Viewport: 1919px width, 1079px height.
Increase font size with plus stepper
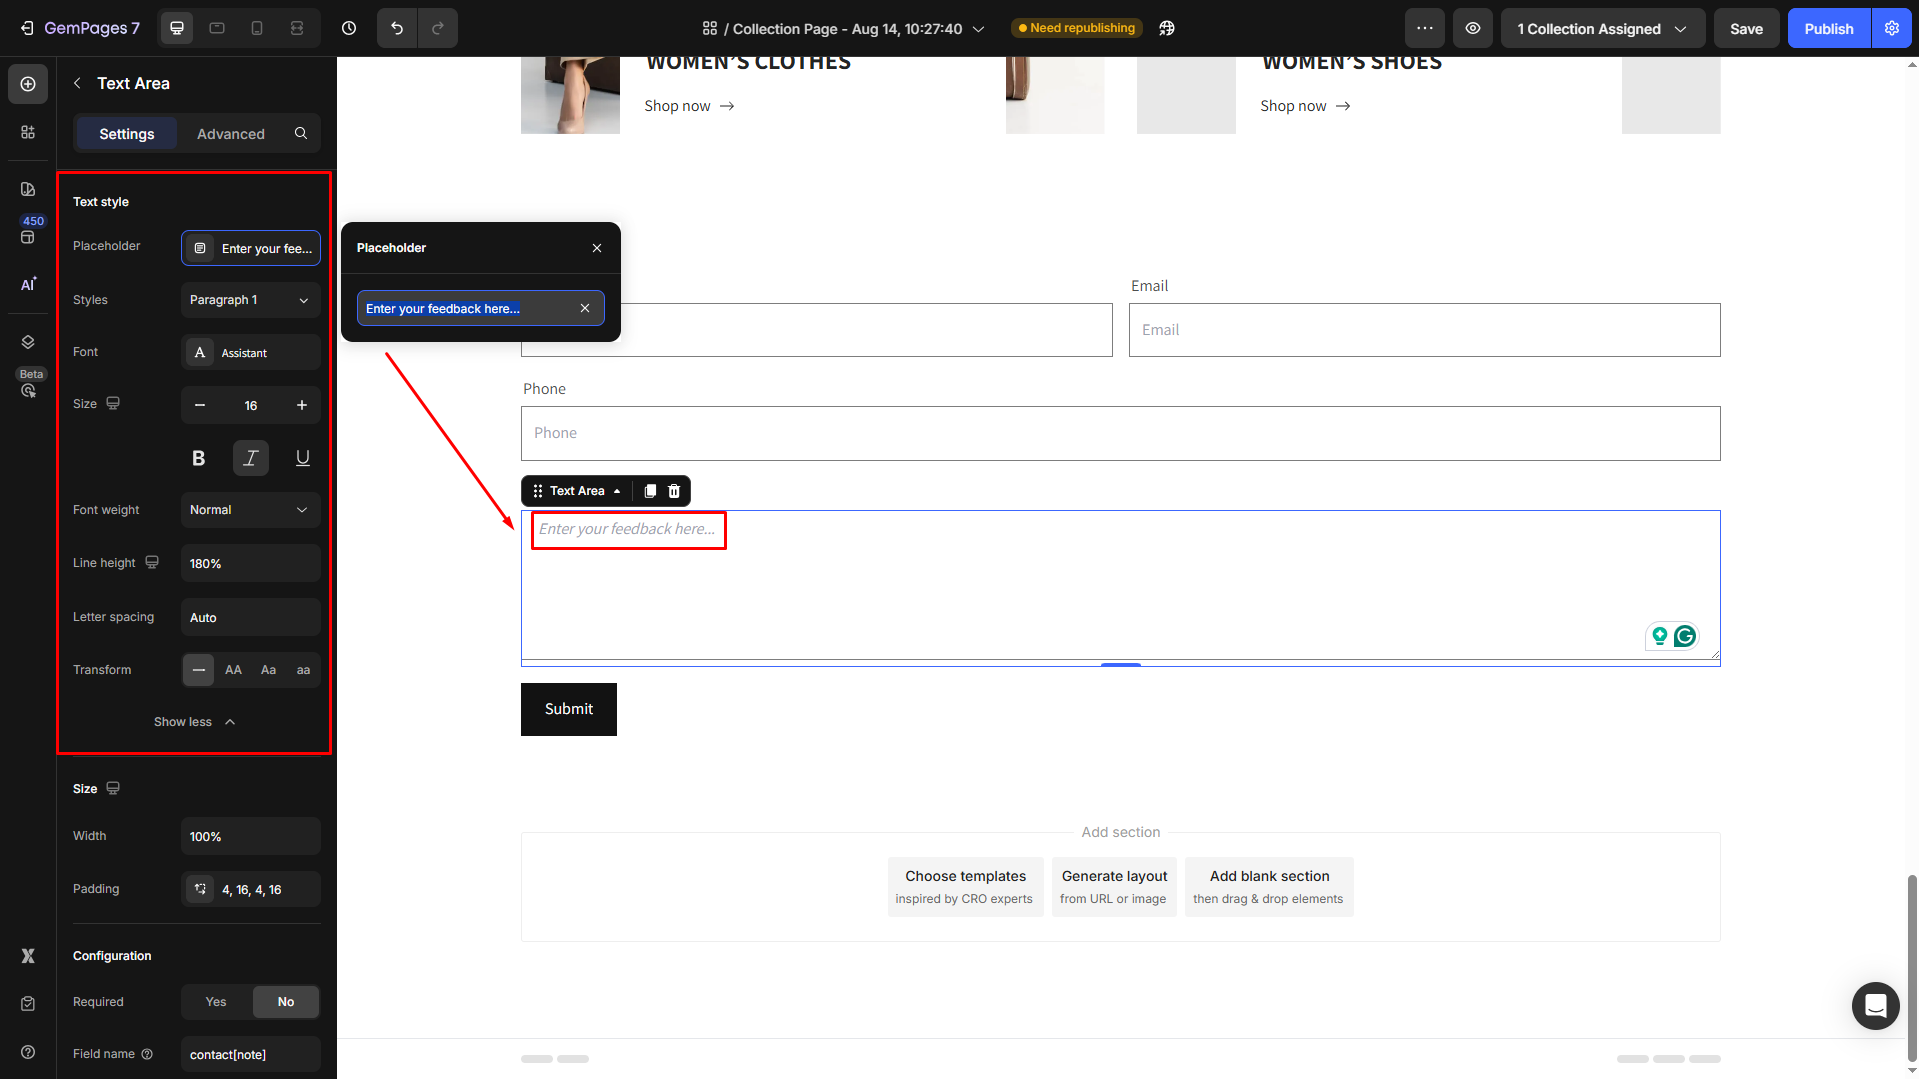click(x=302, y=405)
